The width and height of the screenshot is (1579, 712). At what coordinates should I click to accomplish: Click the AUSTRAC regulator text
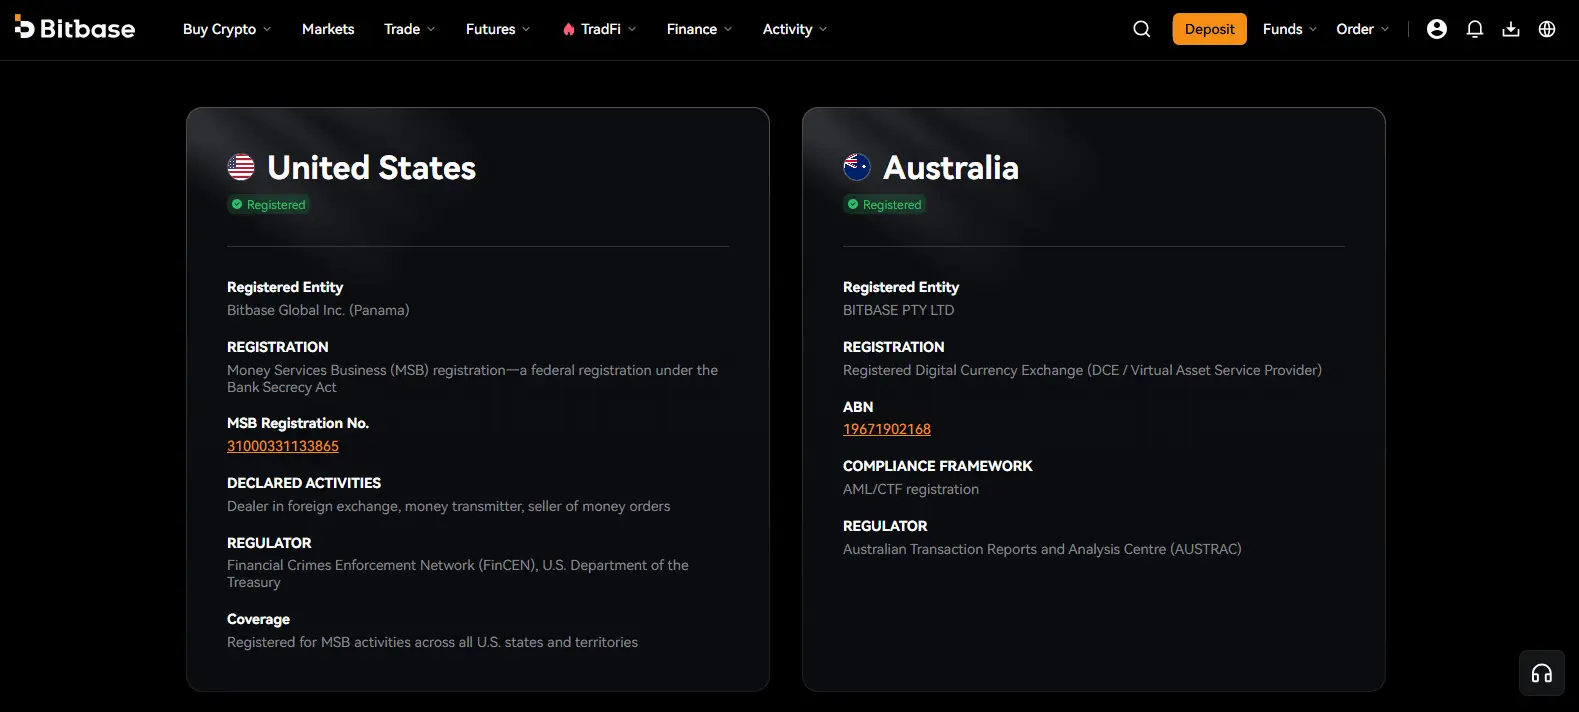tap(1042, 549)
